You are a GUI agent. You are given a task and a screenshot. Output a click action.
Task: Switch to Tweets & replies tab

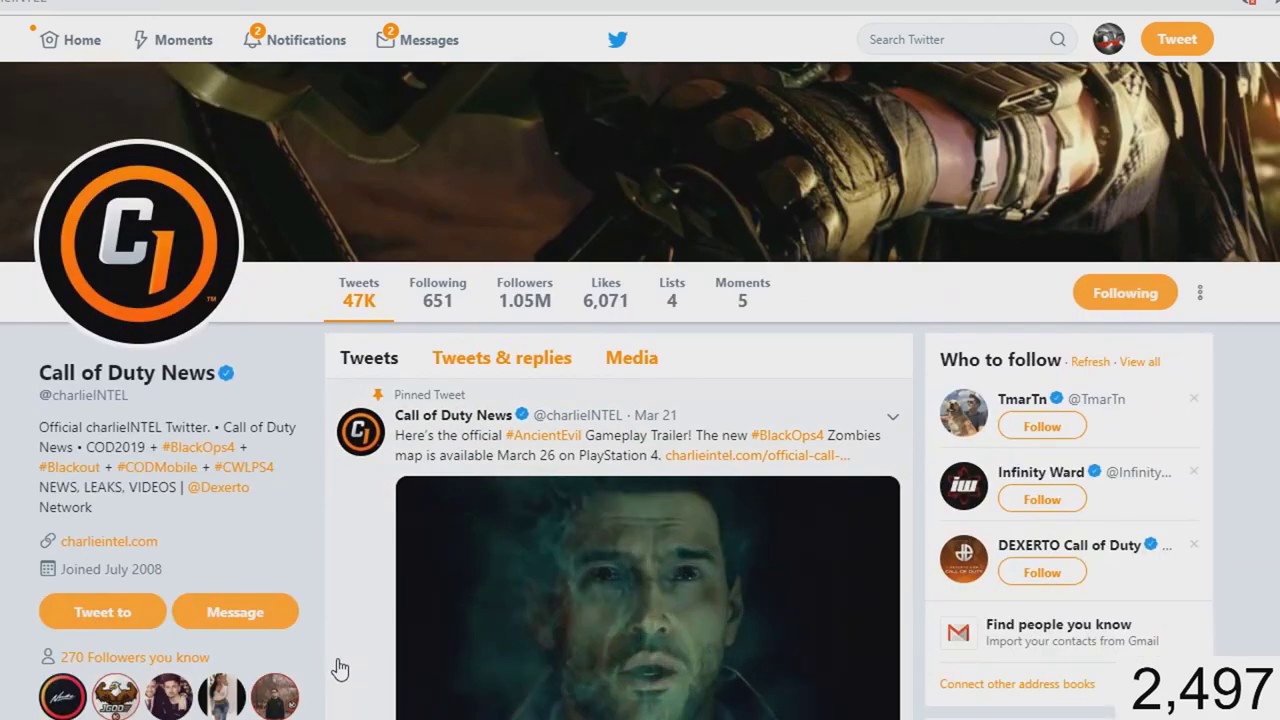point(502,358)
